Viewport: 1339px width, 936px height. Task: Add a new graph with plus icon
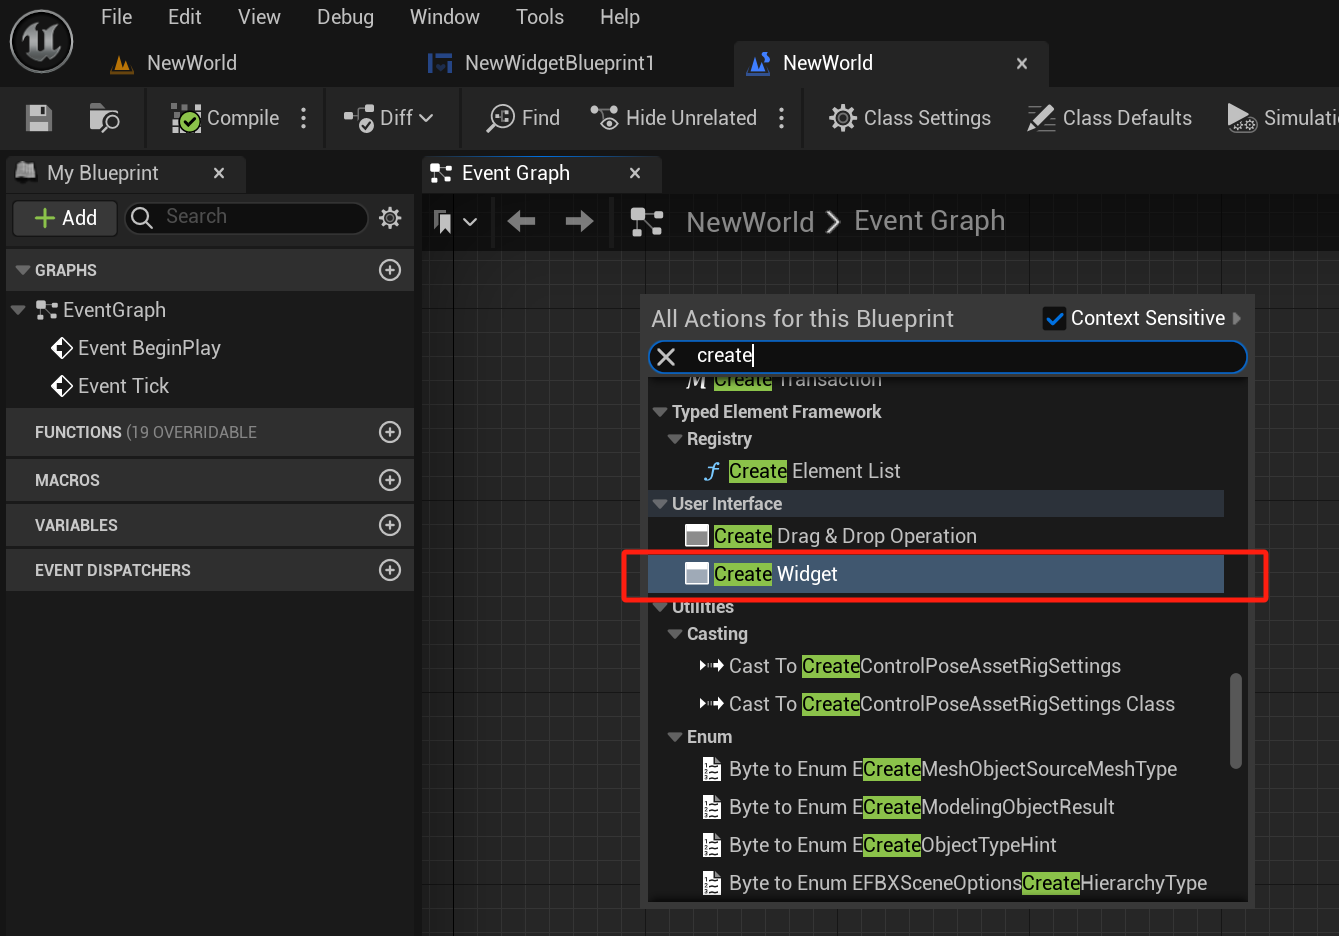[x=390, y=270]
